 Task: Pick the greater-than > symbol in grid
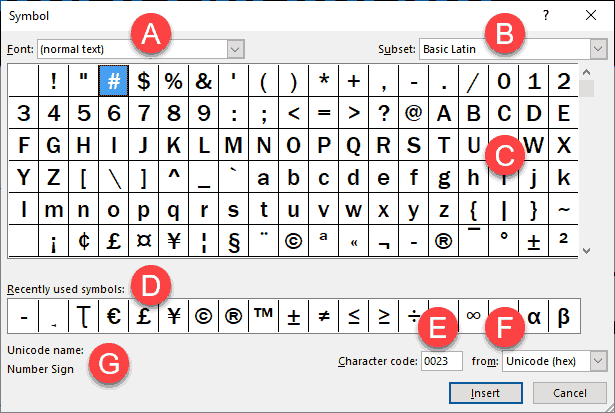click(353, 113)
